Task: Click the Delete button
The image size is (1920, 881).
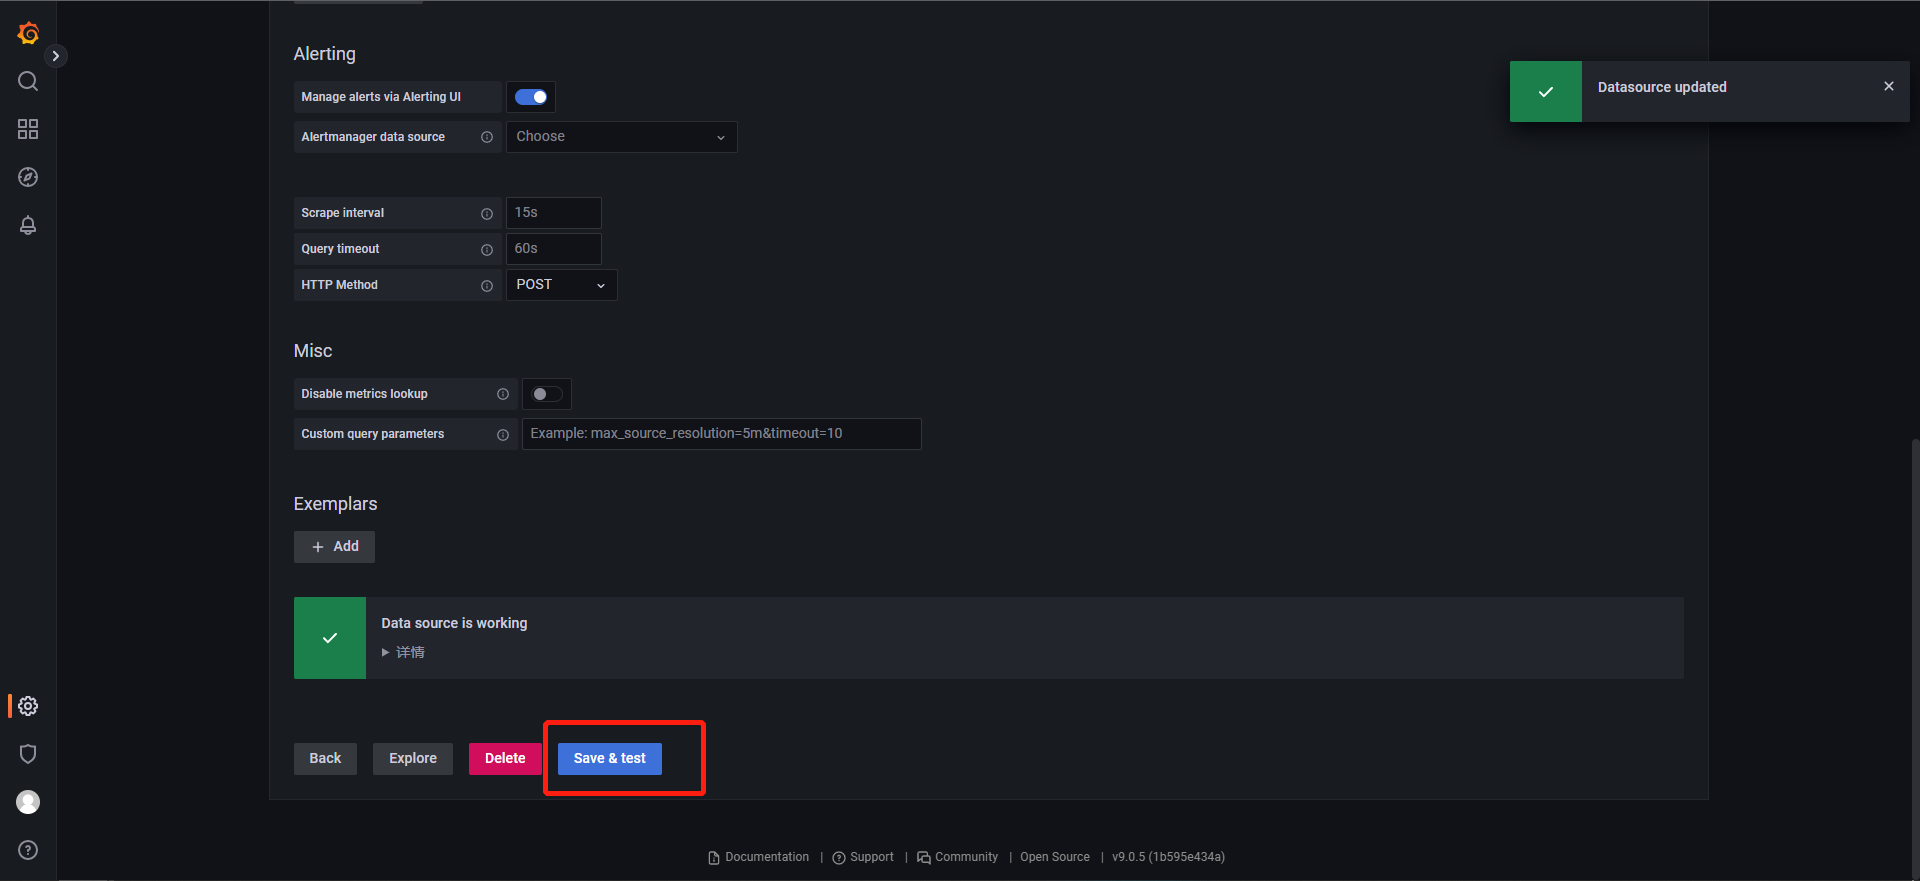Action: point(505,759)
